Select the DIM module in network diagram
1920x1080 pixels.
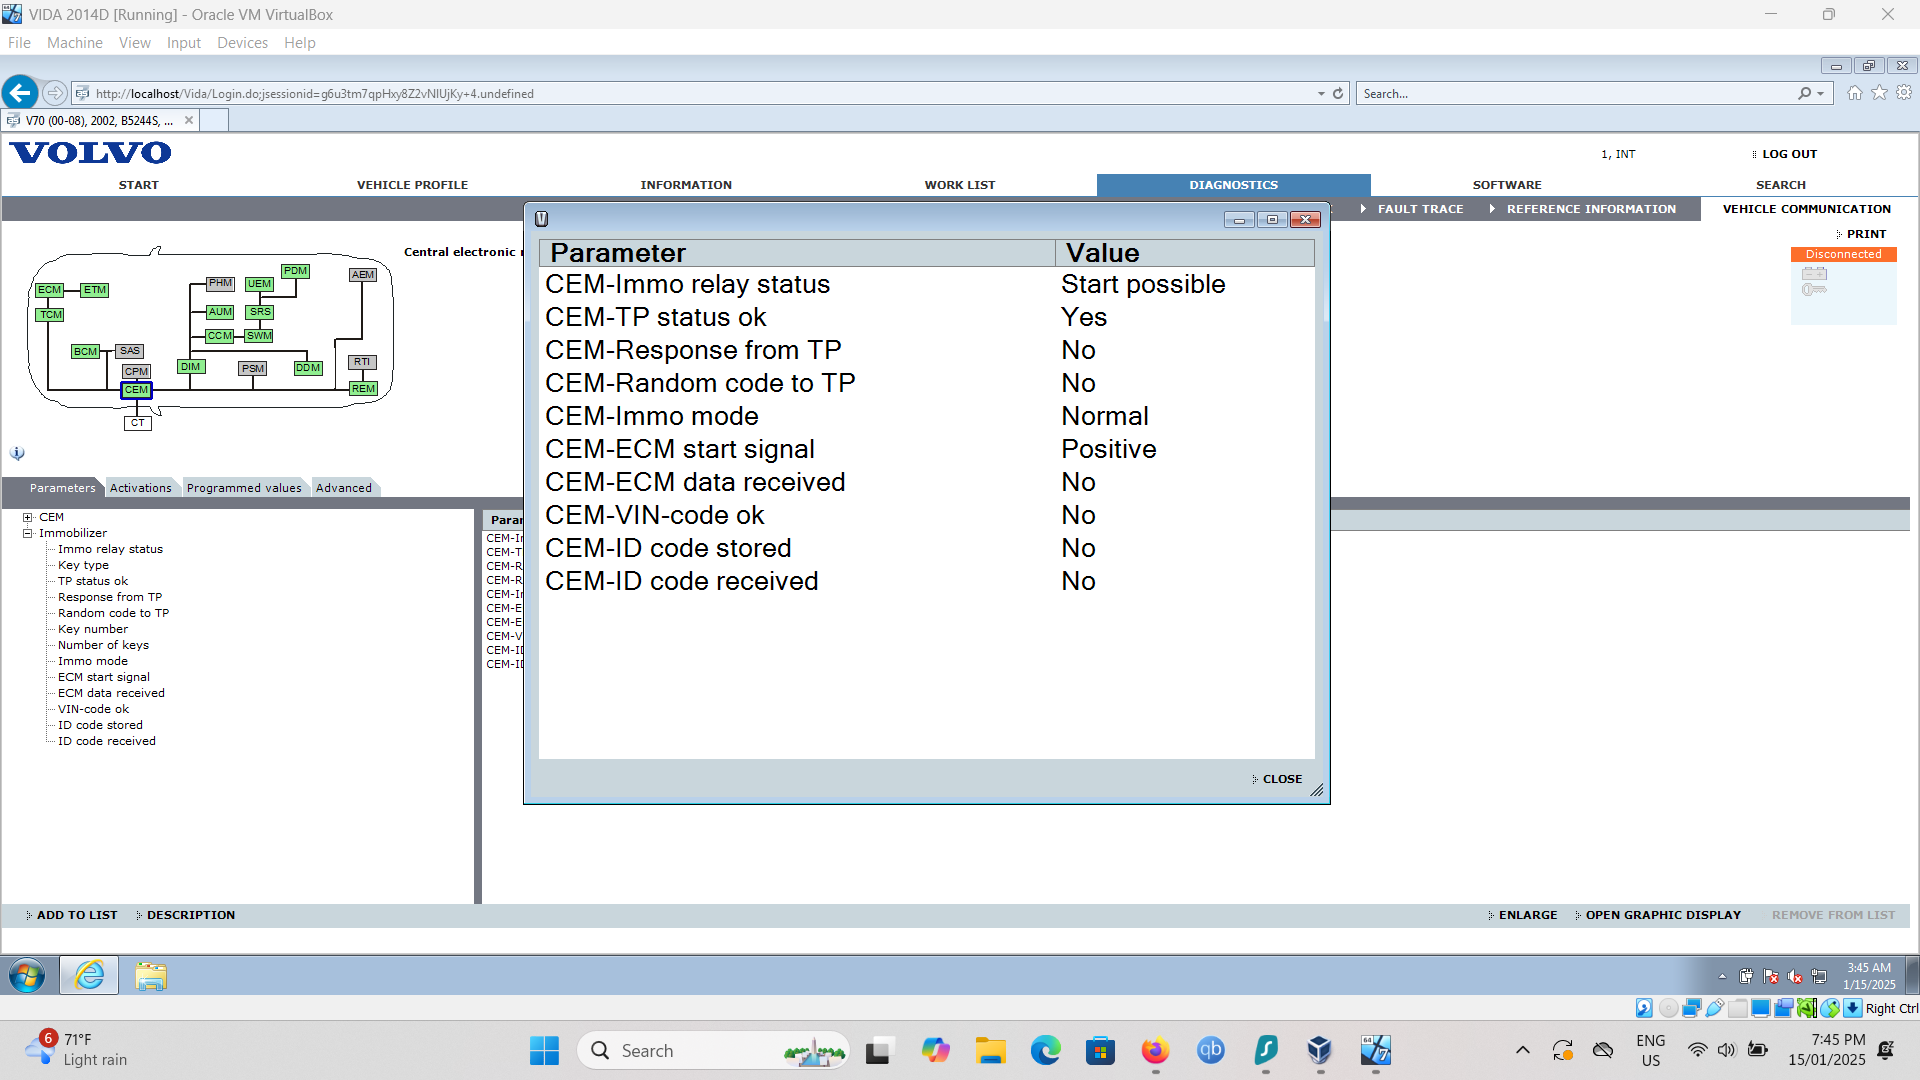click(x=191, y=367)
